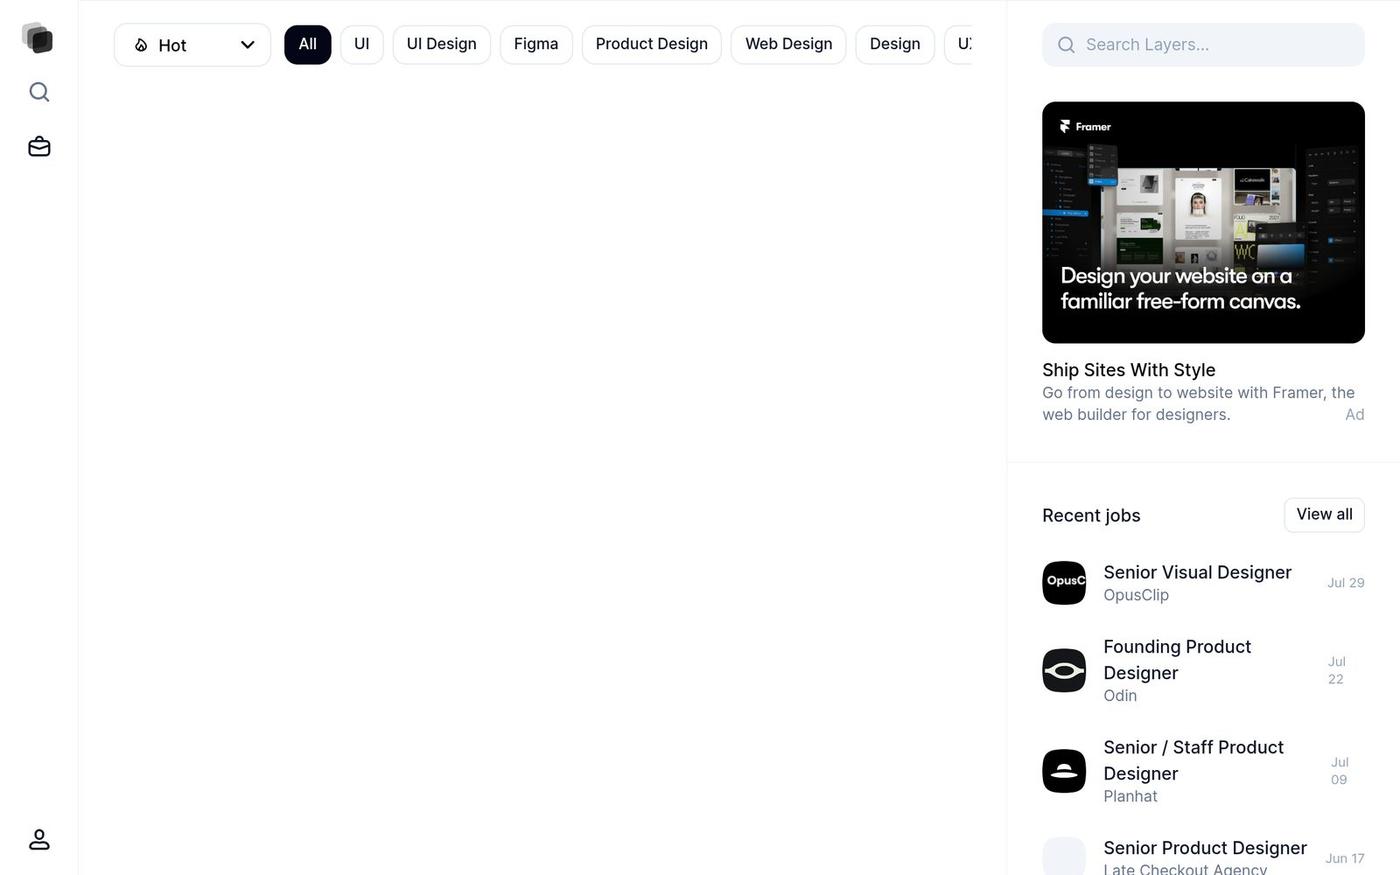Open the Framer ad banner image
Image resolution: width=1400 pixels, height=875 pixels.
[x=1203, y=222]
